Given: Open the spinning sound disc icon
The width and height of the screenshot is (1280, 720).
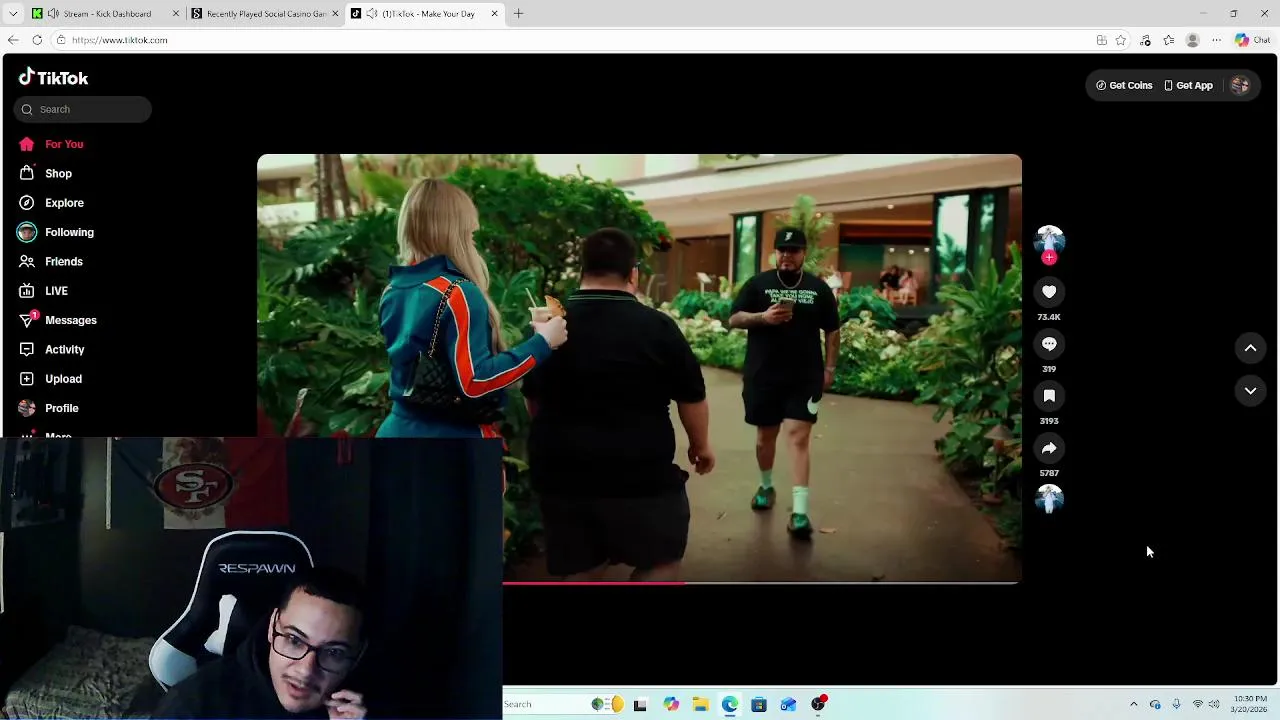Looking at the screenshot, I should pyautogui.click(x=1049, y=499).
